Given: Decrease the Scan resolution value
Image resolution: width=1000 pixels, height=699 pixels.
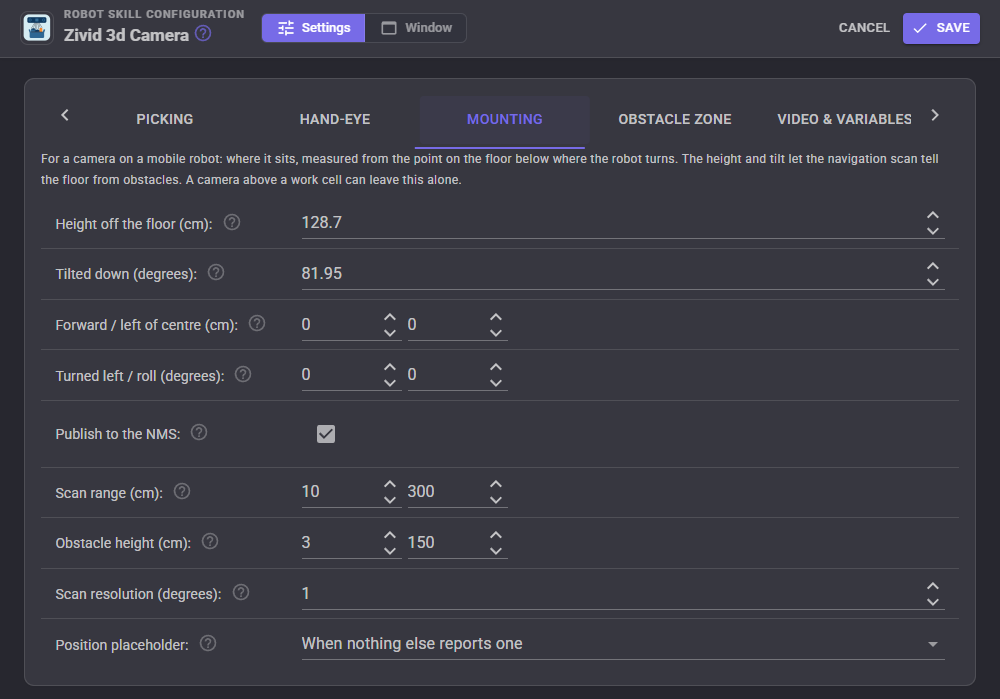Looking at the screenshot, I should pyautogui.click(x=932, y=602).
